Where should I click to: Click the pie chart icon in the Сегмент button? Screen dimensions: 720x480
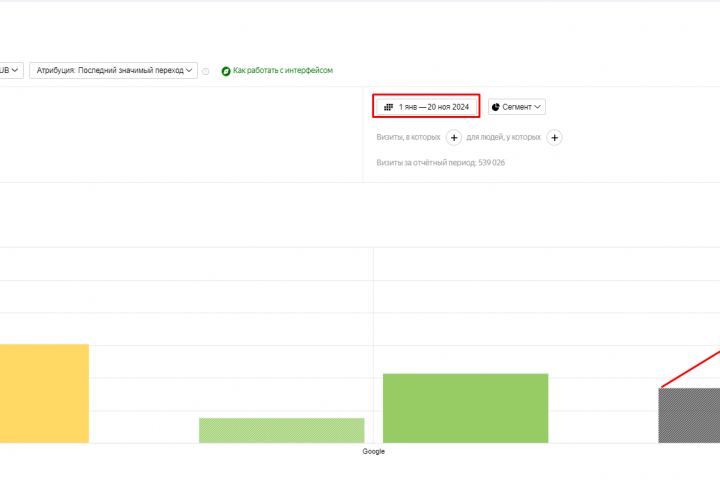point(495,107)
